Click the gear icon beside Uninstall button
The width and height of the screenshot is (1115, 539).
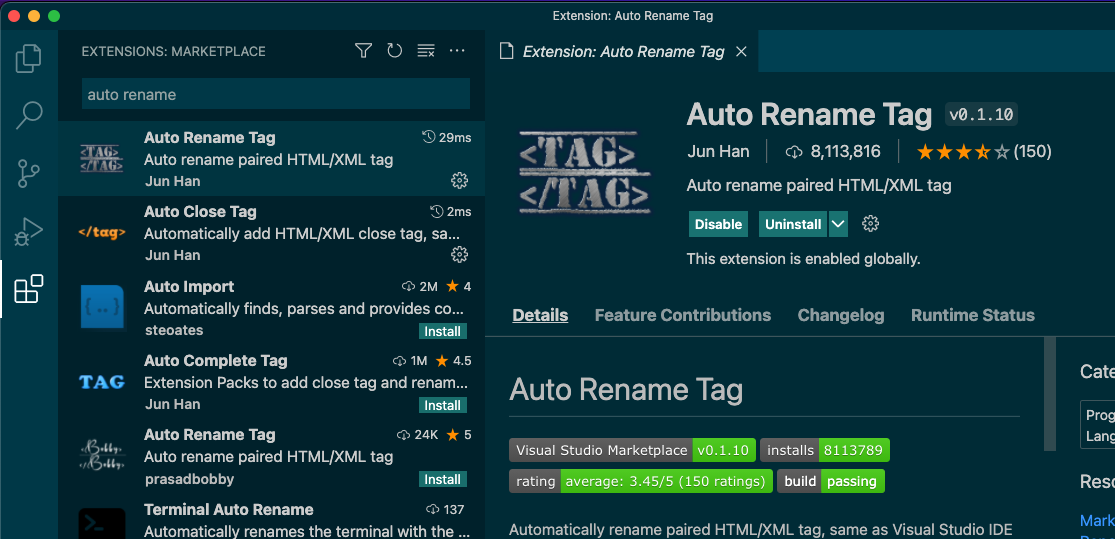(870, 224)
